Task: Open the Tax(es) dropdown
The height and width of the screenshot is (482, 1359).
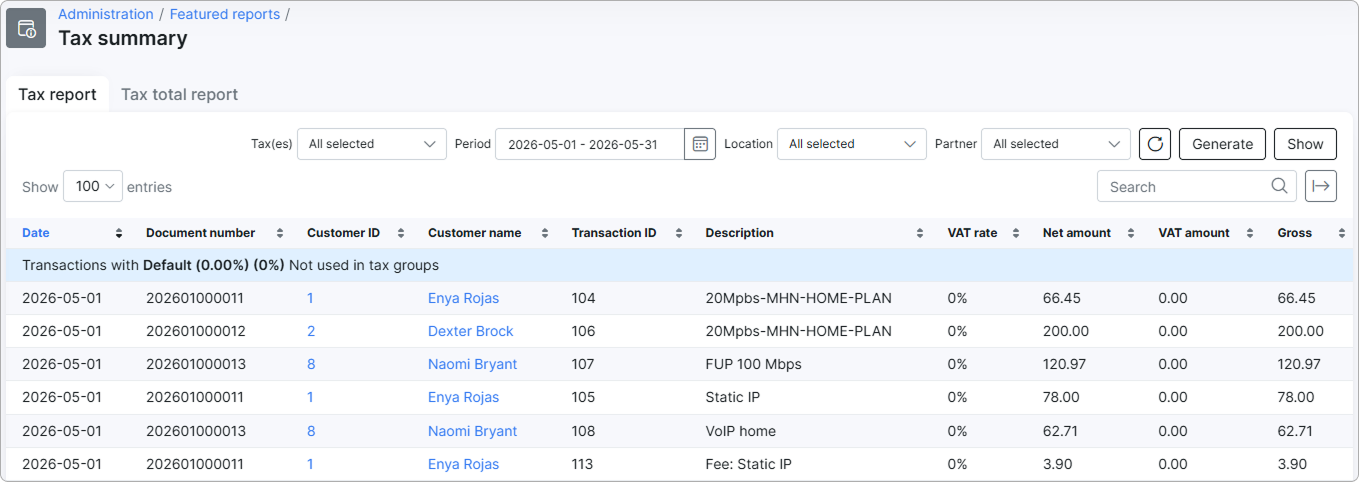Action: [372, 144]
